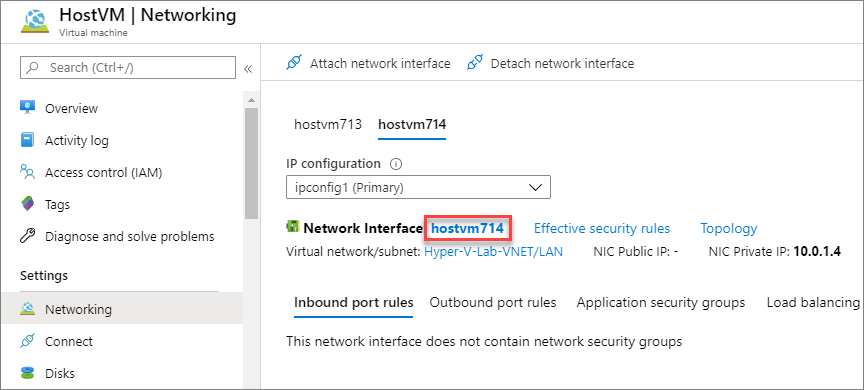Open the ipconfig1 (Primary) dropdown
This screenshot has height=390, width=864.
click(418, 187)
